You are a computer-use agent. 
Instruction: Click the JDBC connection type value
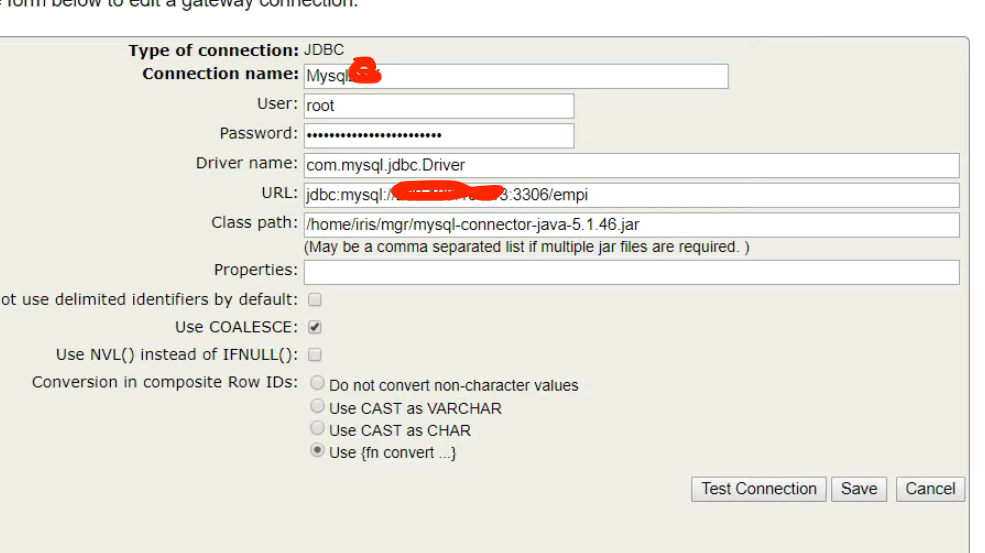[x=324, y=49]
